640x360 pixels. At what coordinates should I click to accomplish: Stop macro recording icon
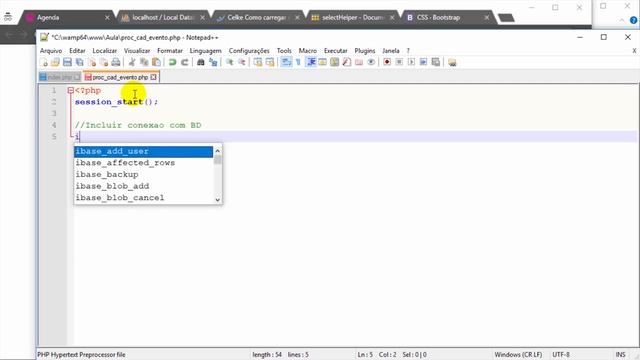pos(399,62)
